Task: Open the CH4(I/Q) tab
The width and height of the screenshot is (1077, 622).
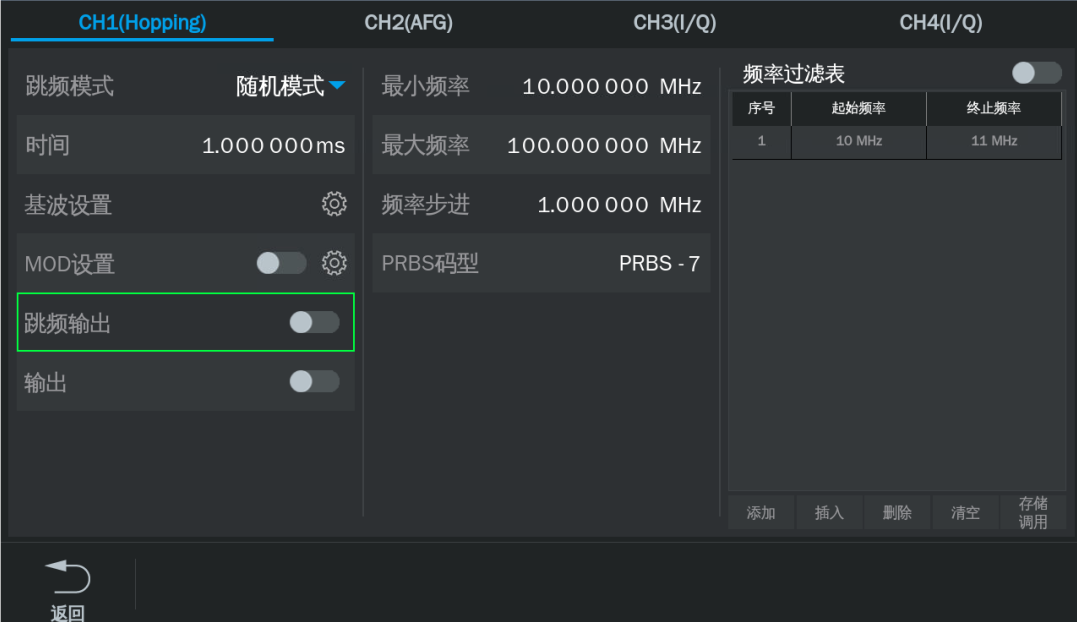Action: click(941, 23)
